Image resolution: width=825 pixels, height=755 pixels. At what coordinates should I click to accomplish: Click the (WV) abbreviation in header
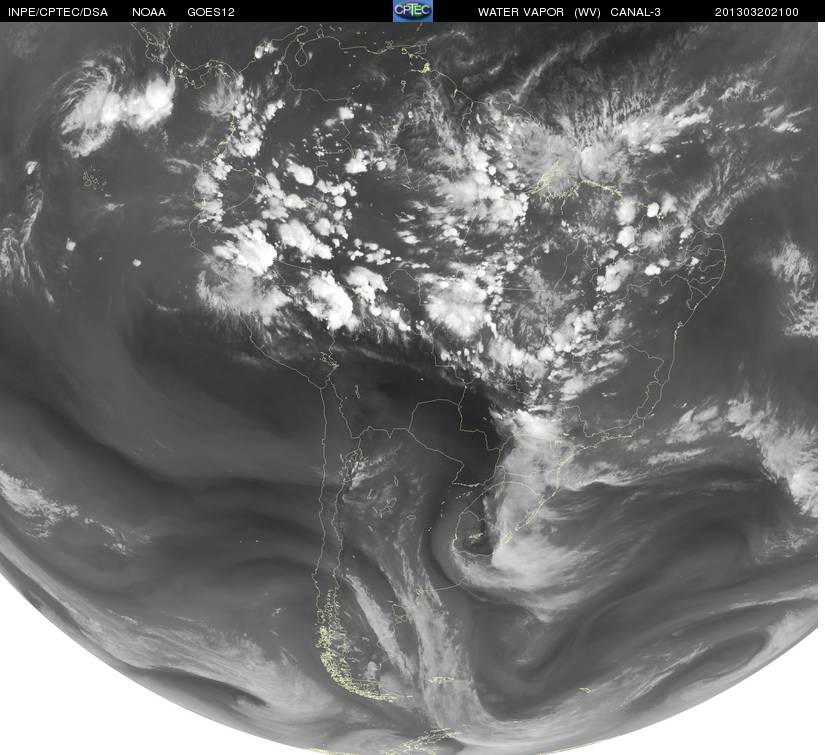pyautogui.click(x=587, y=12)
